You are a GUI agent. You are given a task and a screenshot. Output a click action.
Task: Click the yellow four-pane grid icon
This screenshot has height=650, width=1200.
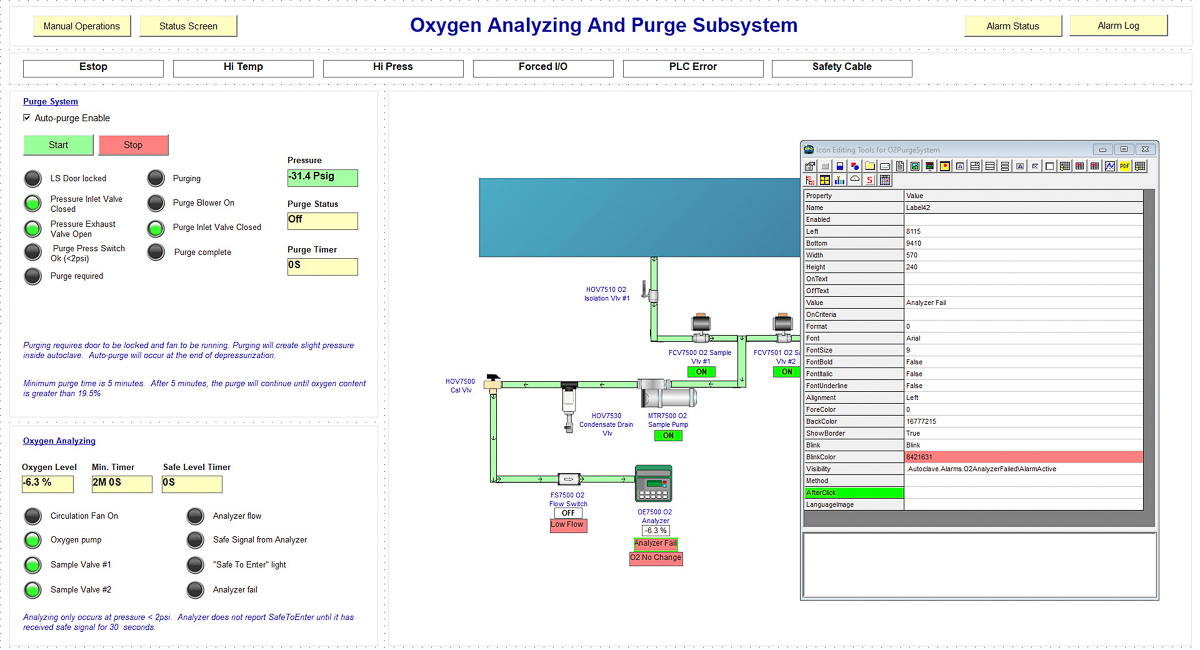[x=825, y=180]
